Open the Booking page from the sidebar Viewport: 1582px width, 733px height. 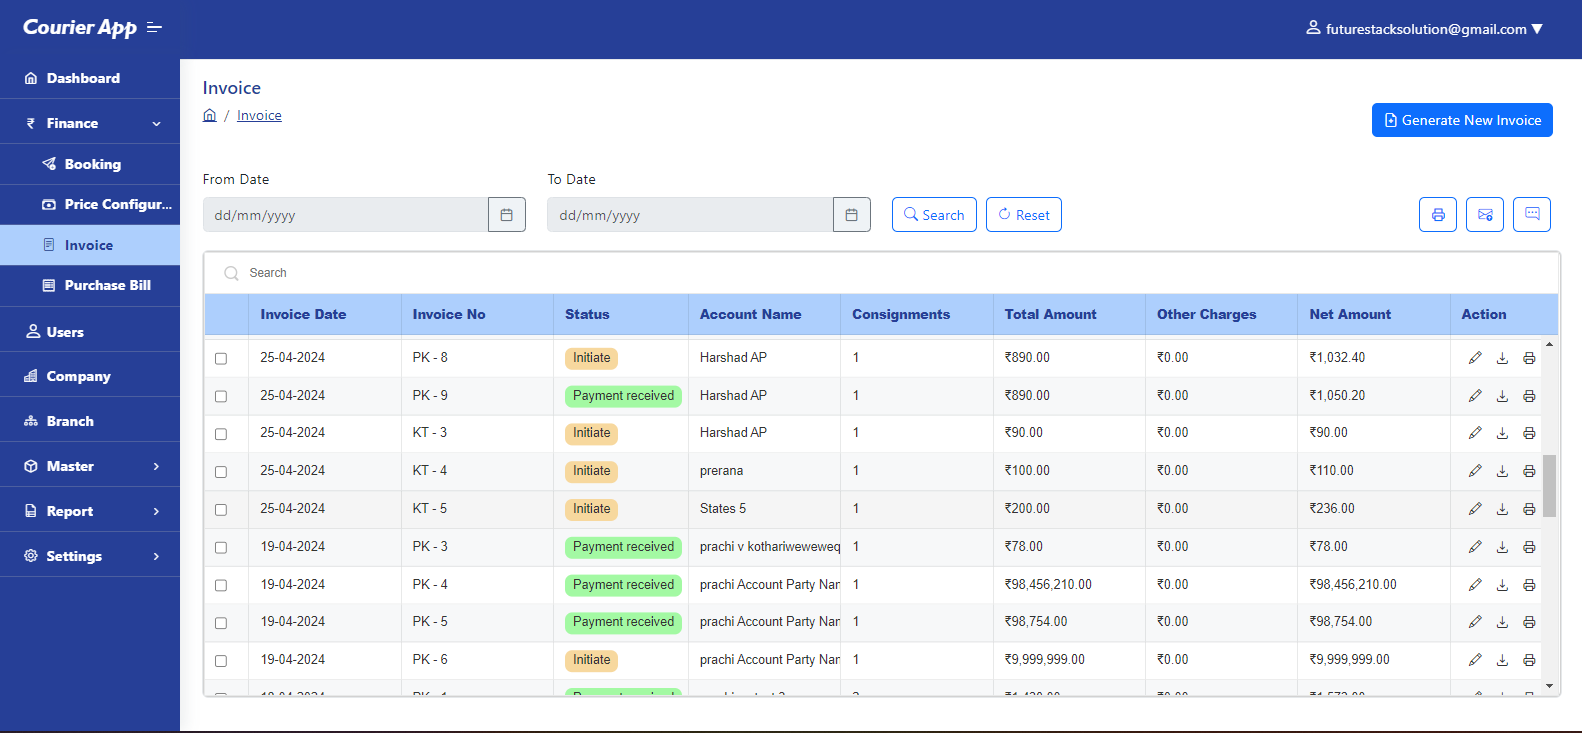[x=92, y=164]
